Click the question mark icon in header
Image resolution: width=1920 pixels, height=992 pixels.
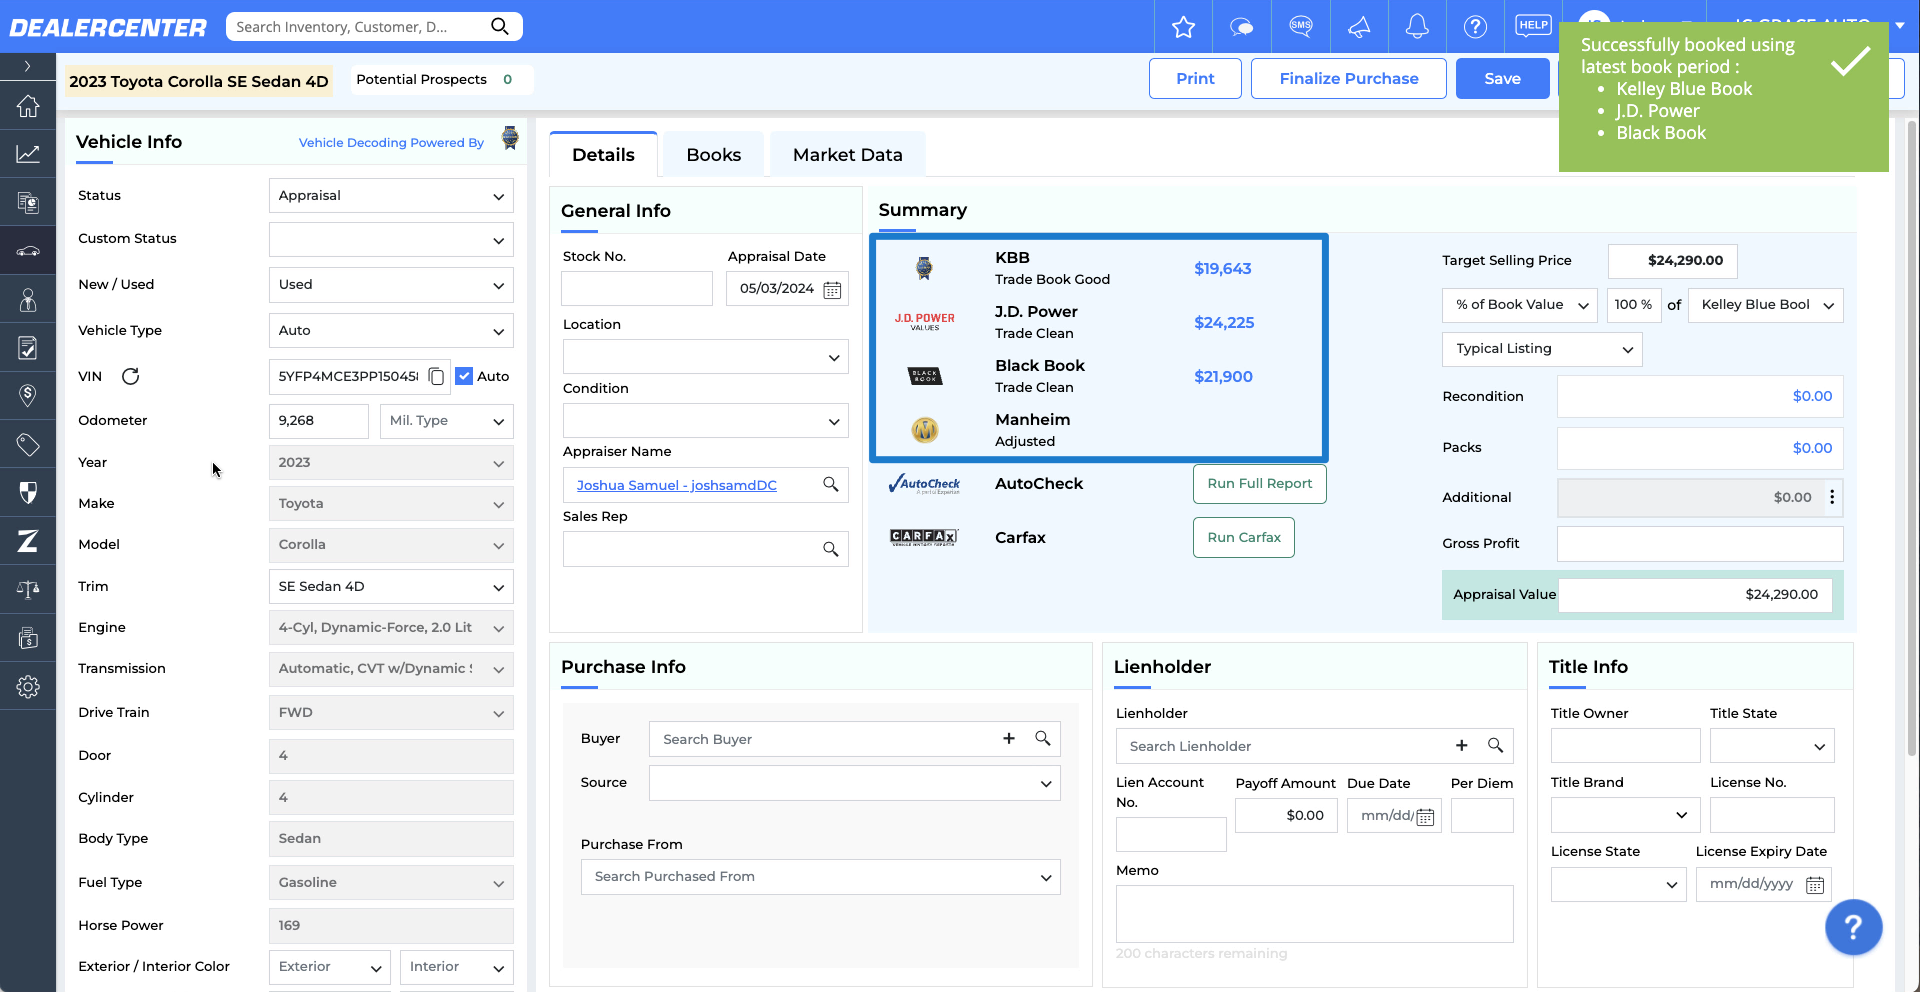point(1475,27)
